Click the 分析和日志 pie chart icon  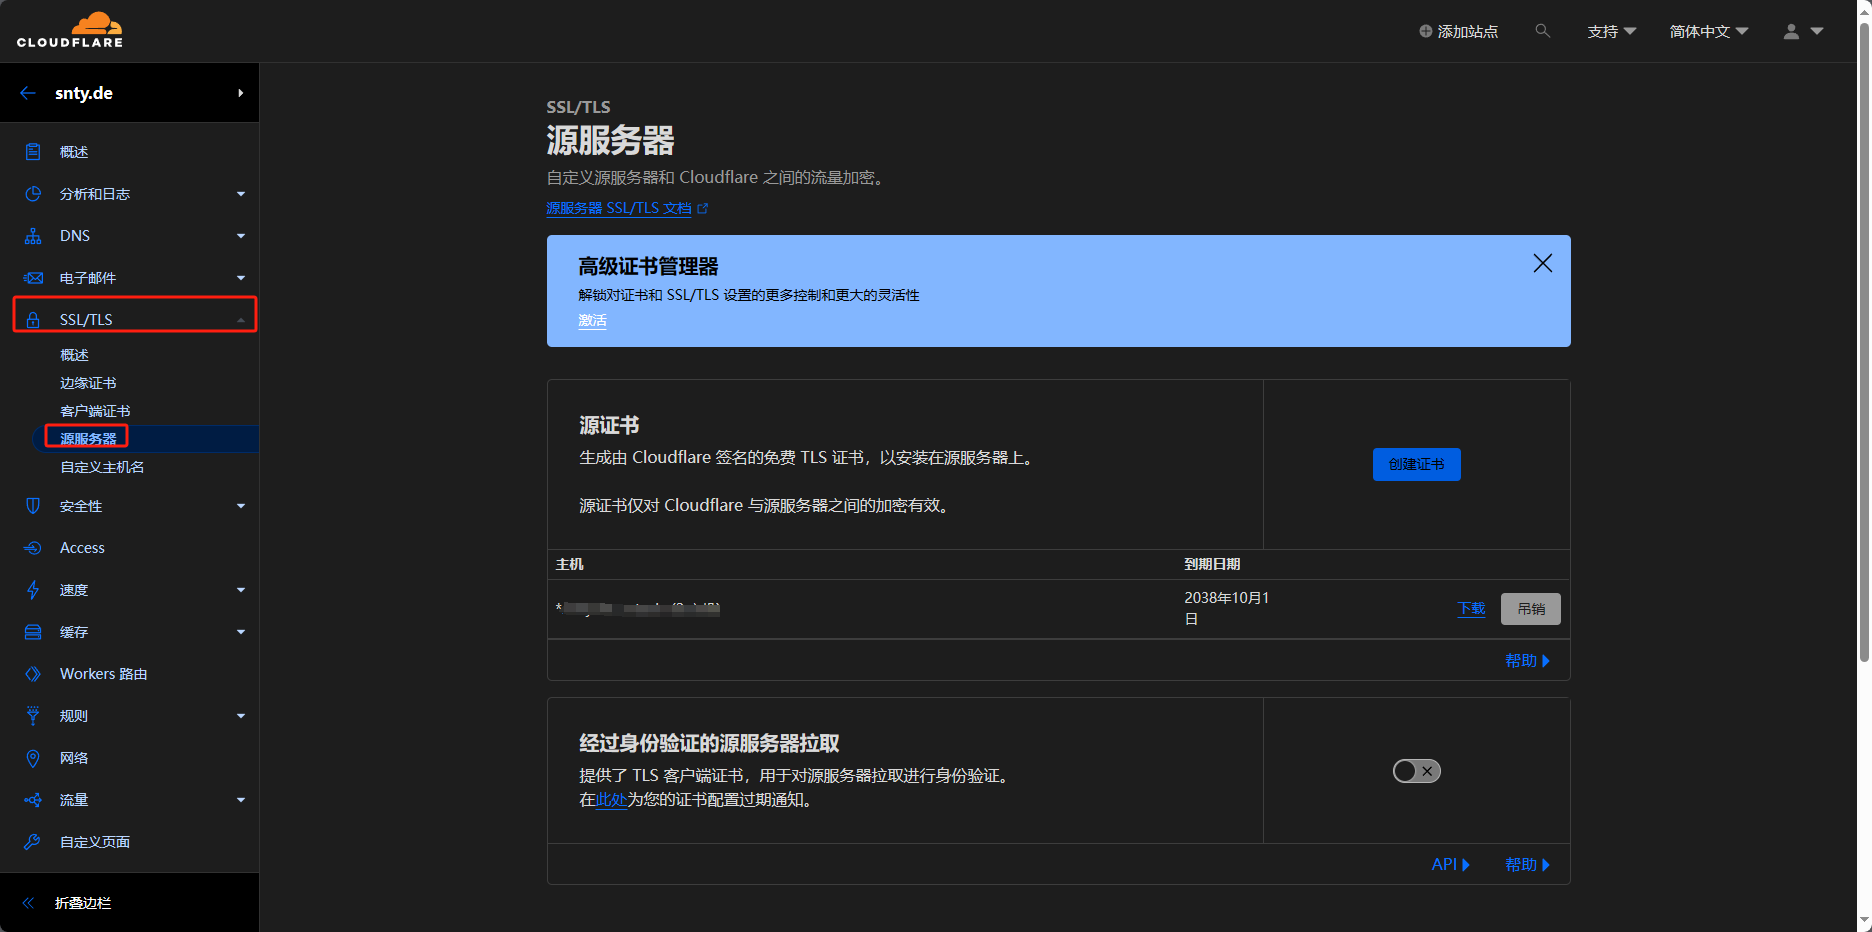33,194
